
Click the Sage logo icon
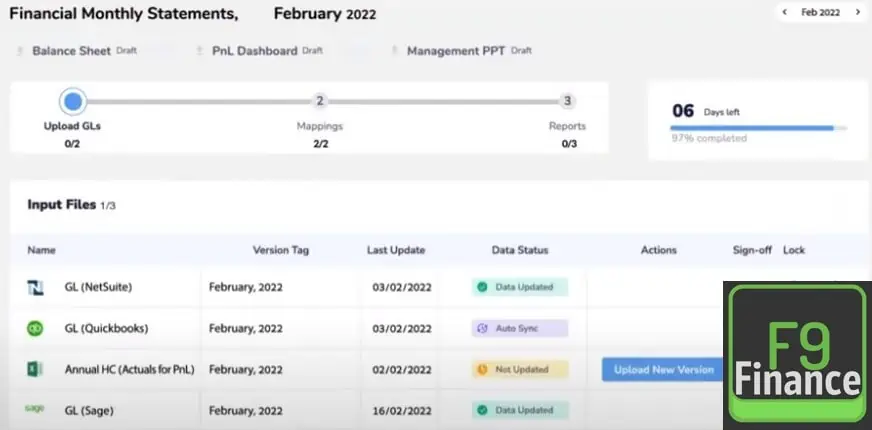(x=35, y=409)
